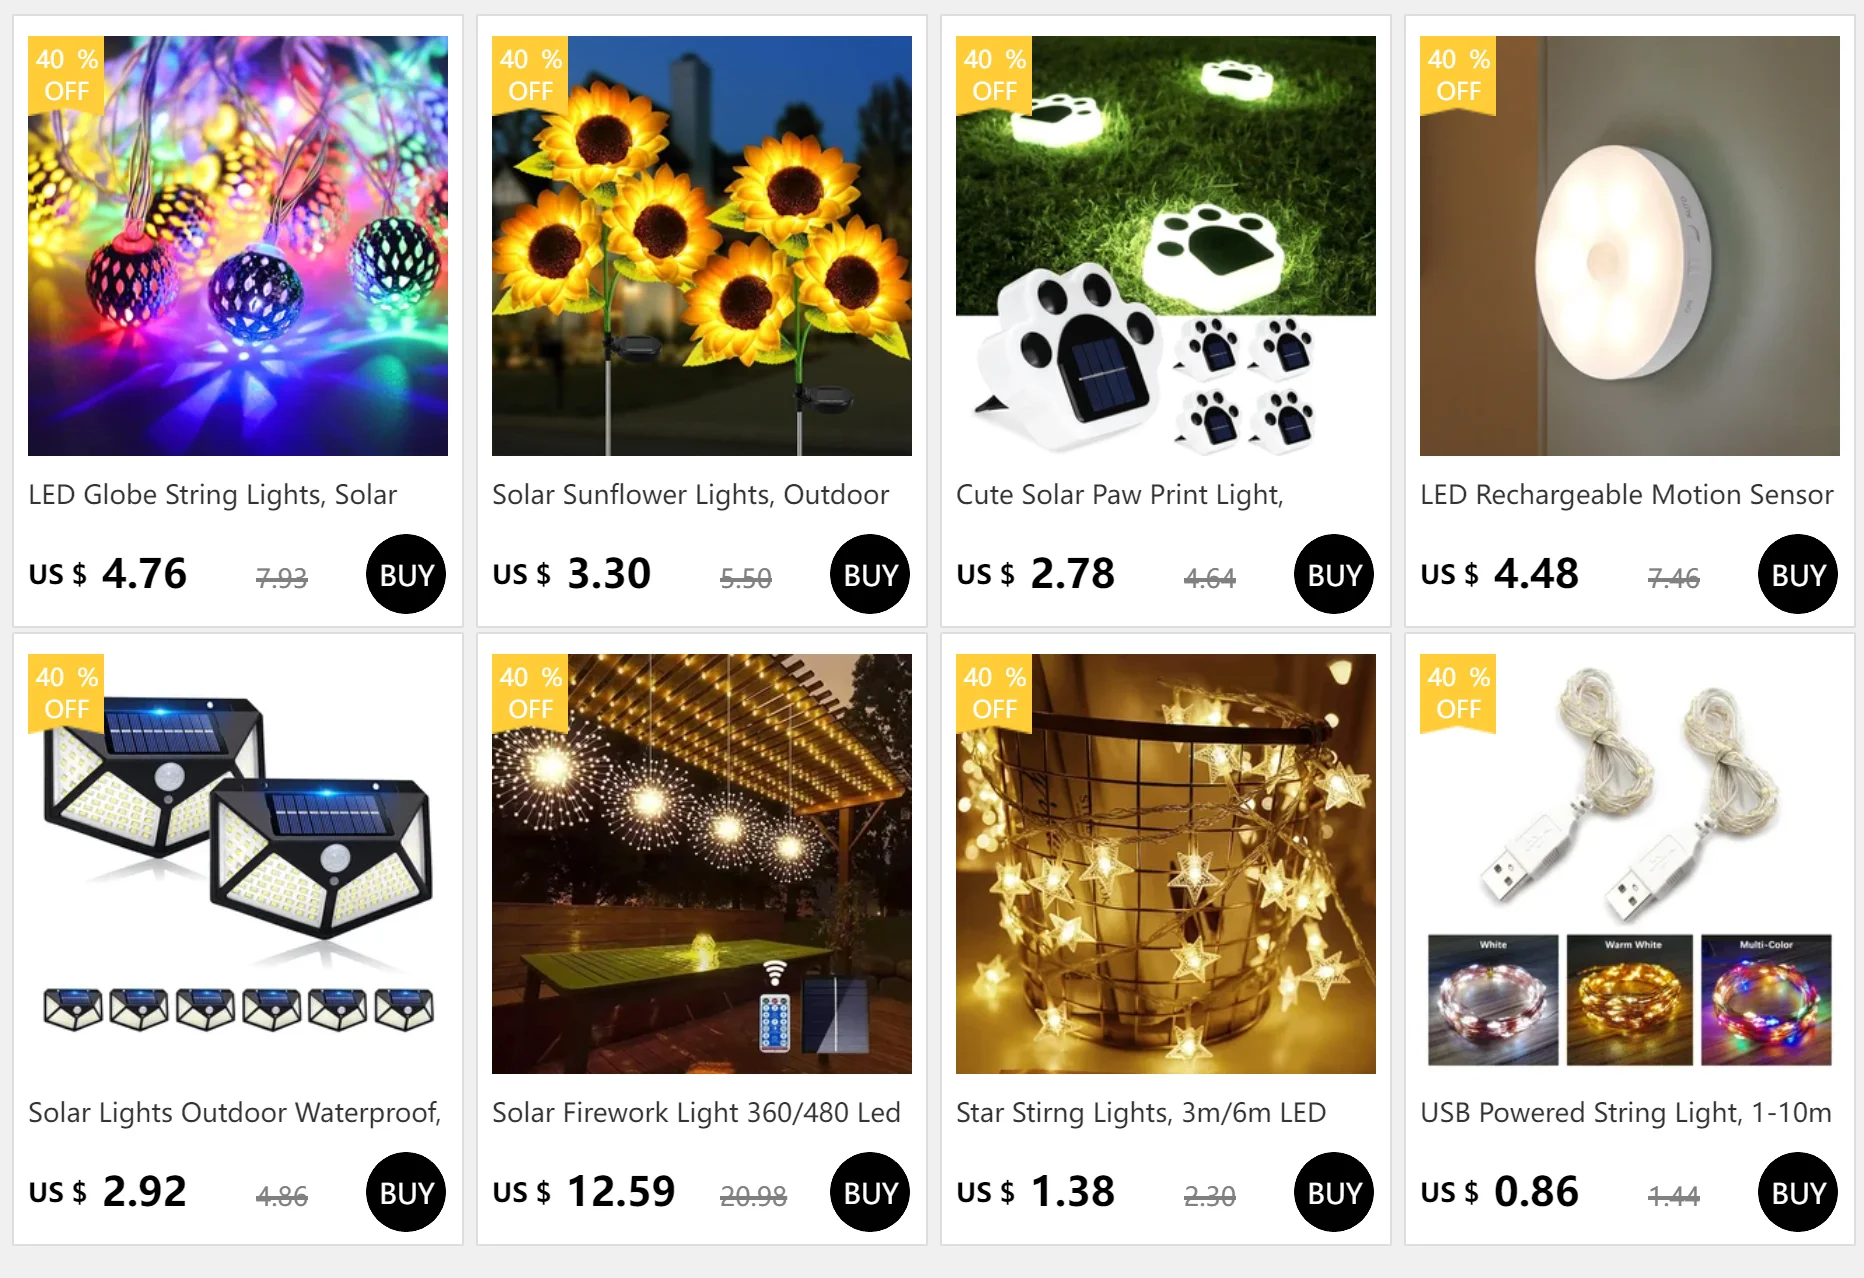Open the USB string light product image
The width and height of the screenshot is (1864, 1278).
(1630, 864)
